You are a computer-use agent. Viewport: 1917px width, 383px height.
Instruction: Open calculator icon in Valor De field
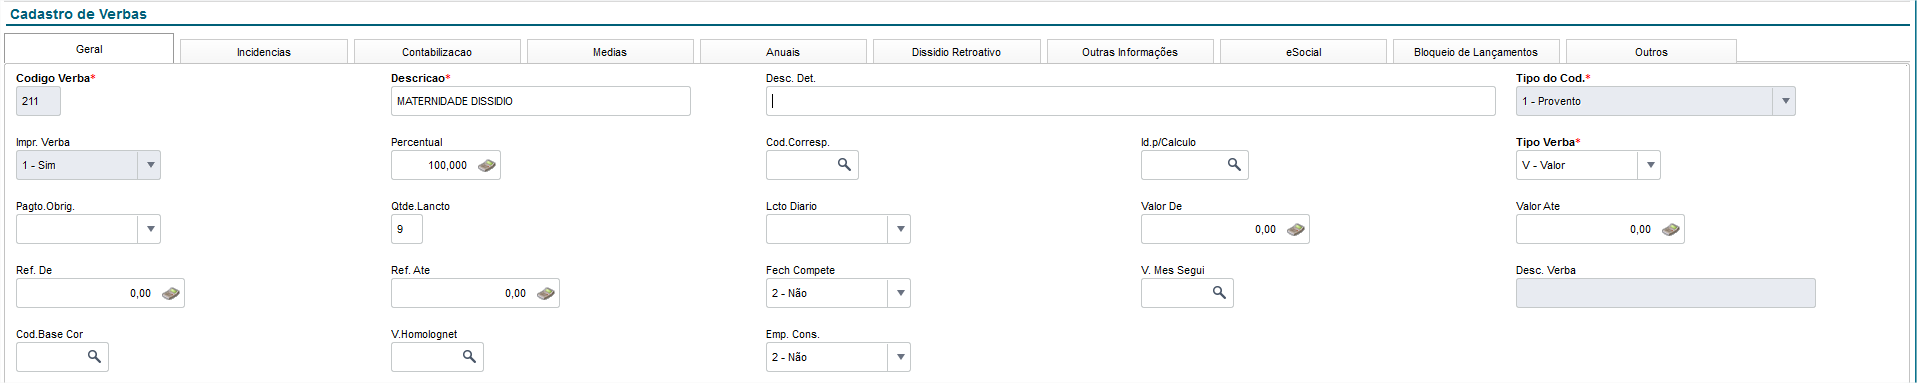(1296, 229)
